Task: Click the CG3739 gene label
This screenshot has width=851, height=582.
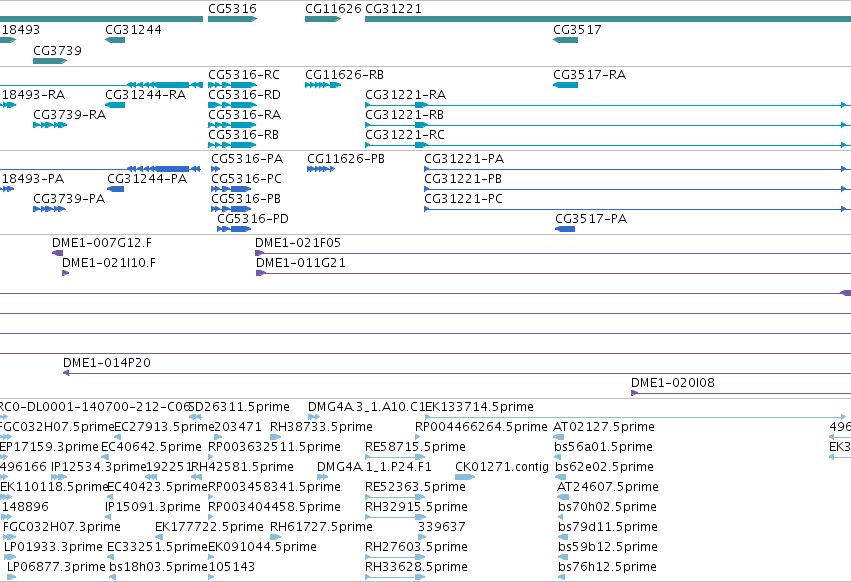Action: coord(58,50)
